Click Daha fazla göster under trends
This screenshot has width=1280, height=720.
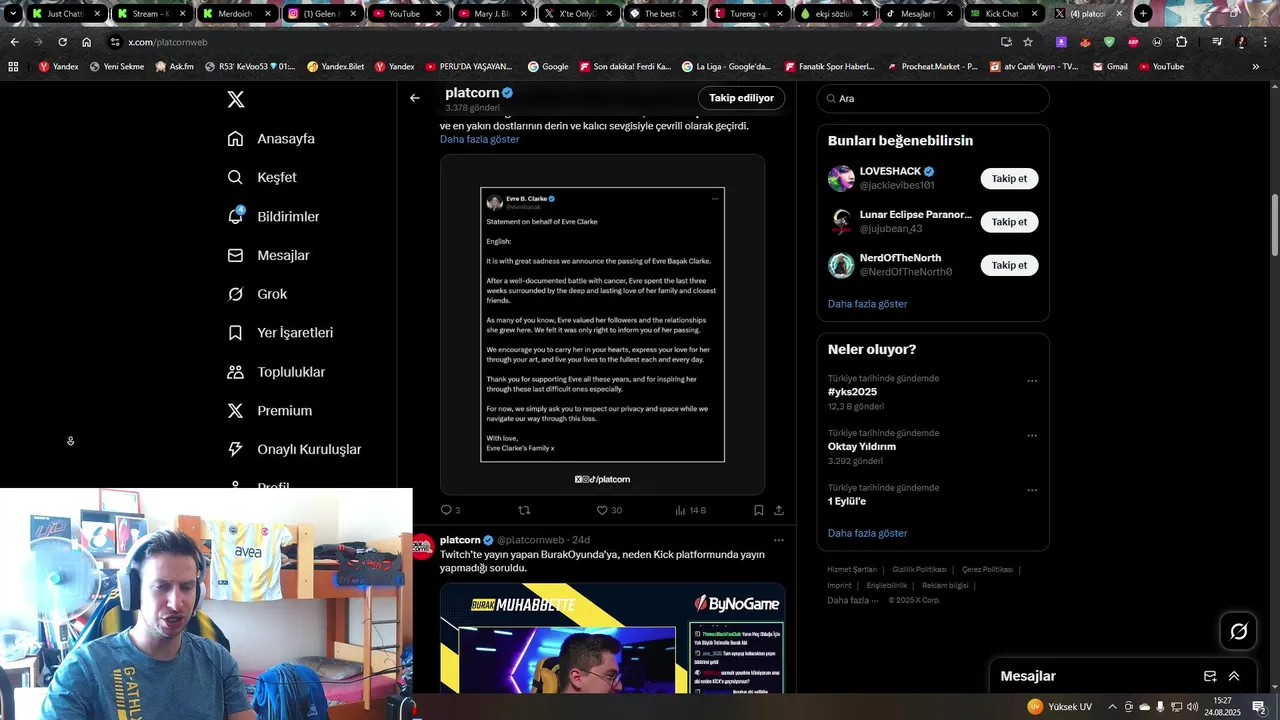coord(867,534)
